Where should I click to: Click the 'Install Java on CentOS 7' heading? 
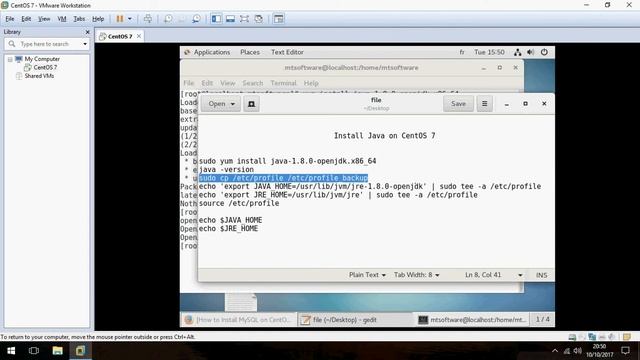tap(384, 136)
